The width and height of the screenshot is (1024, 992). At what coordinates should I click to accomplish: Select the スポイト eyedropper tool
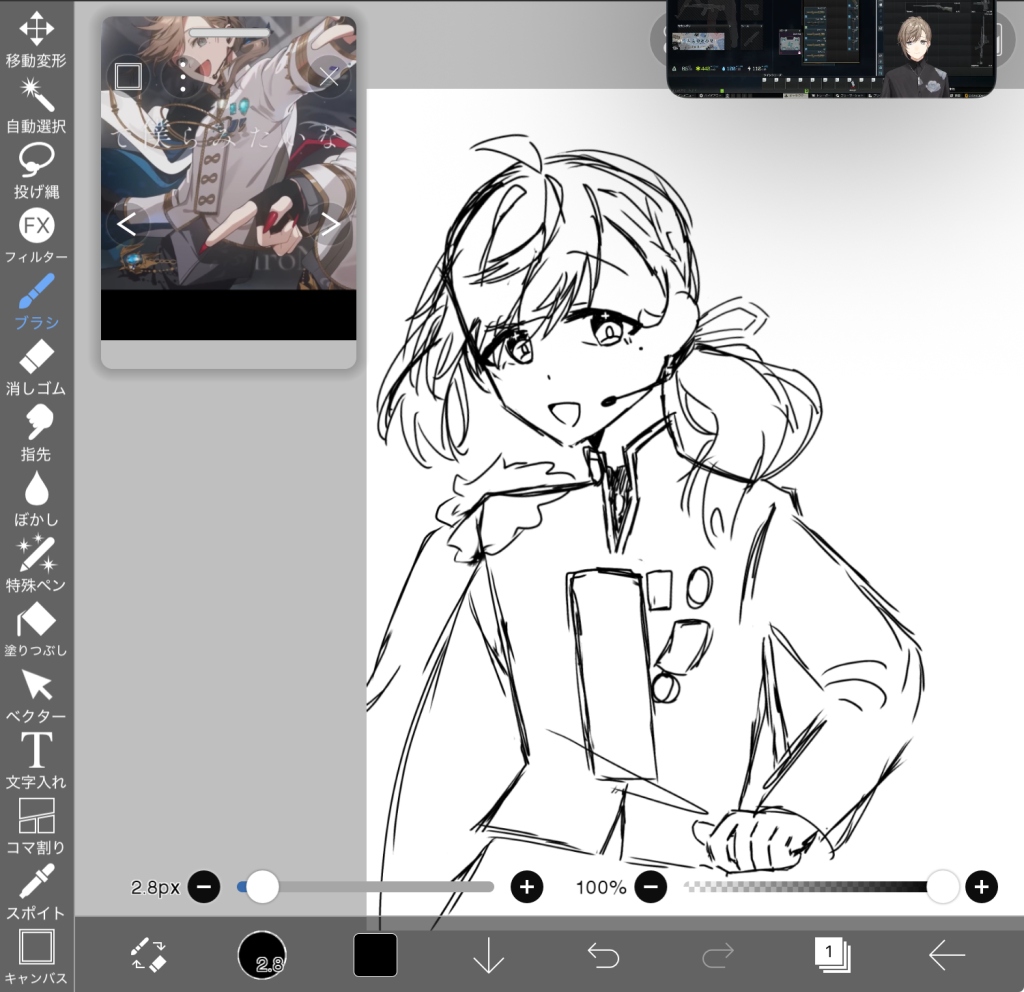(x=36, y=892)
